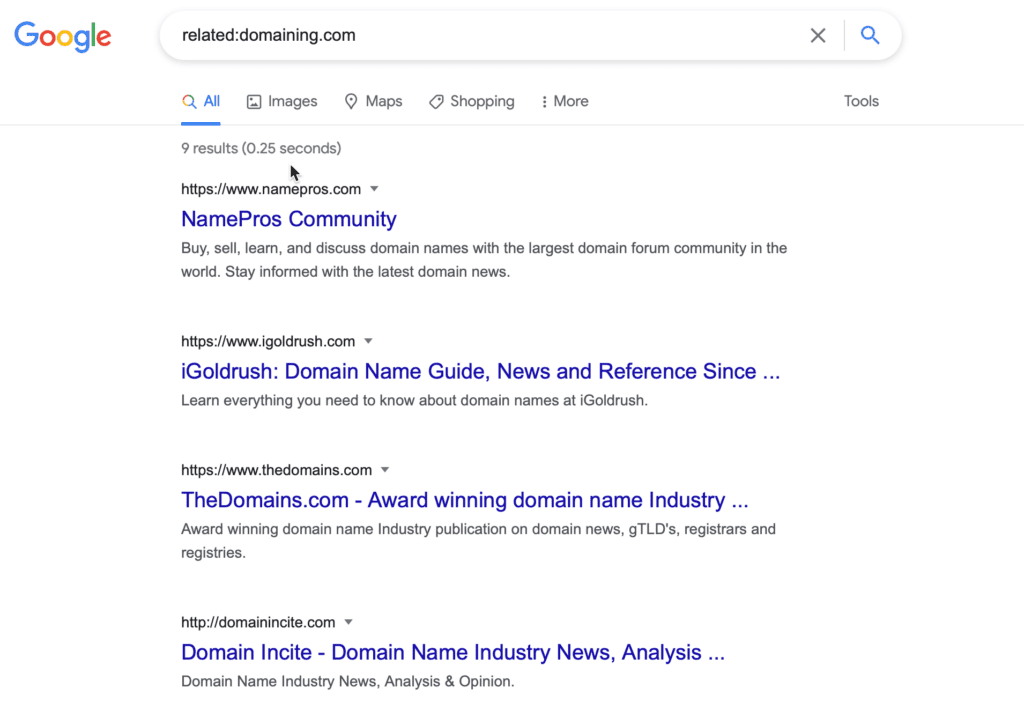Open the NamePros Community result

[x=288, y=219]
